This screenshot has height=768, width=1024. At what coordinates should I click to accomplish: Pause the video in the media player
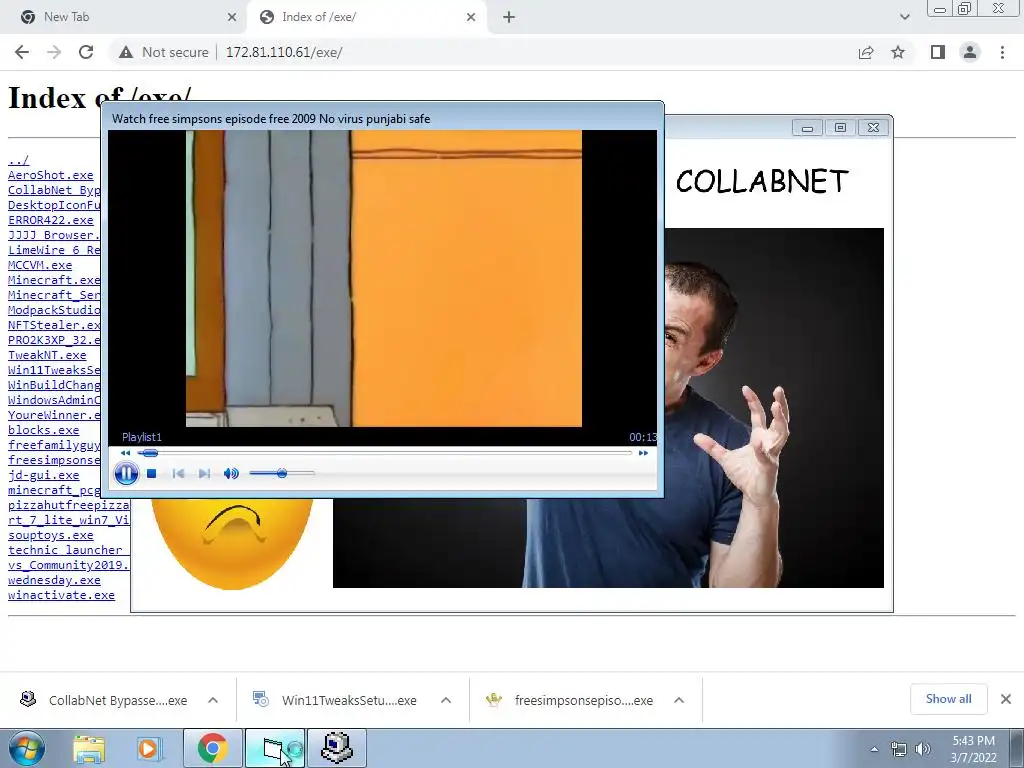[126, 473]
